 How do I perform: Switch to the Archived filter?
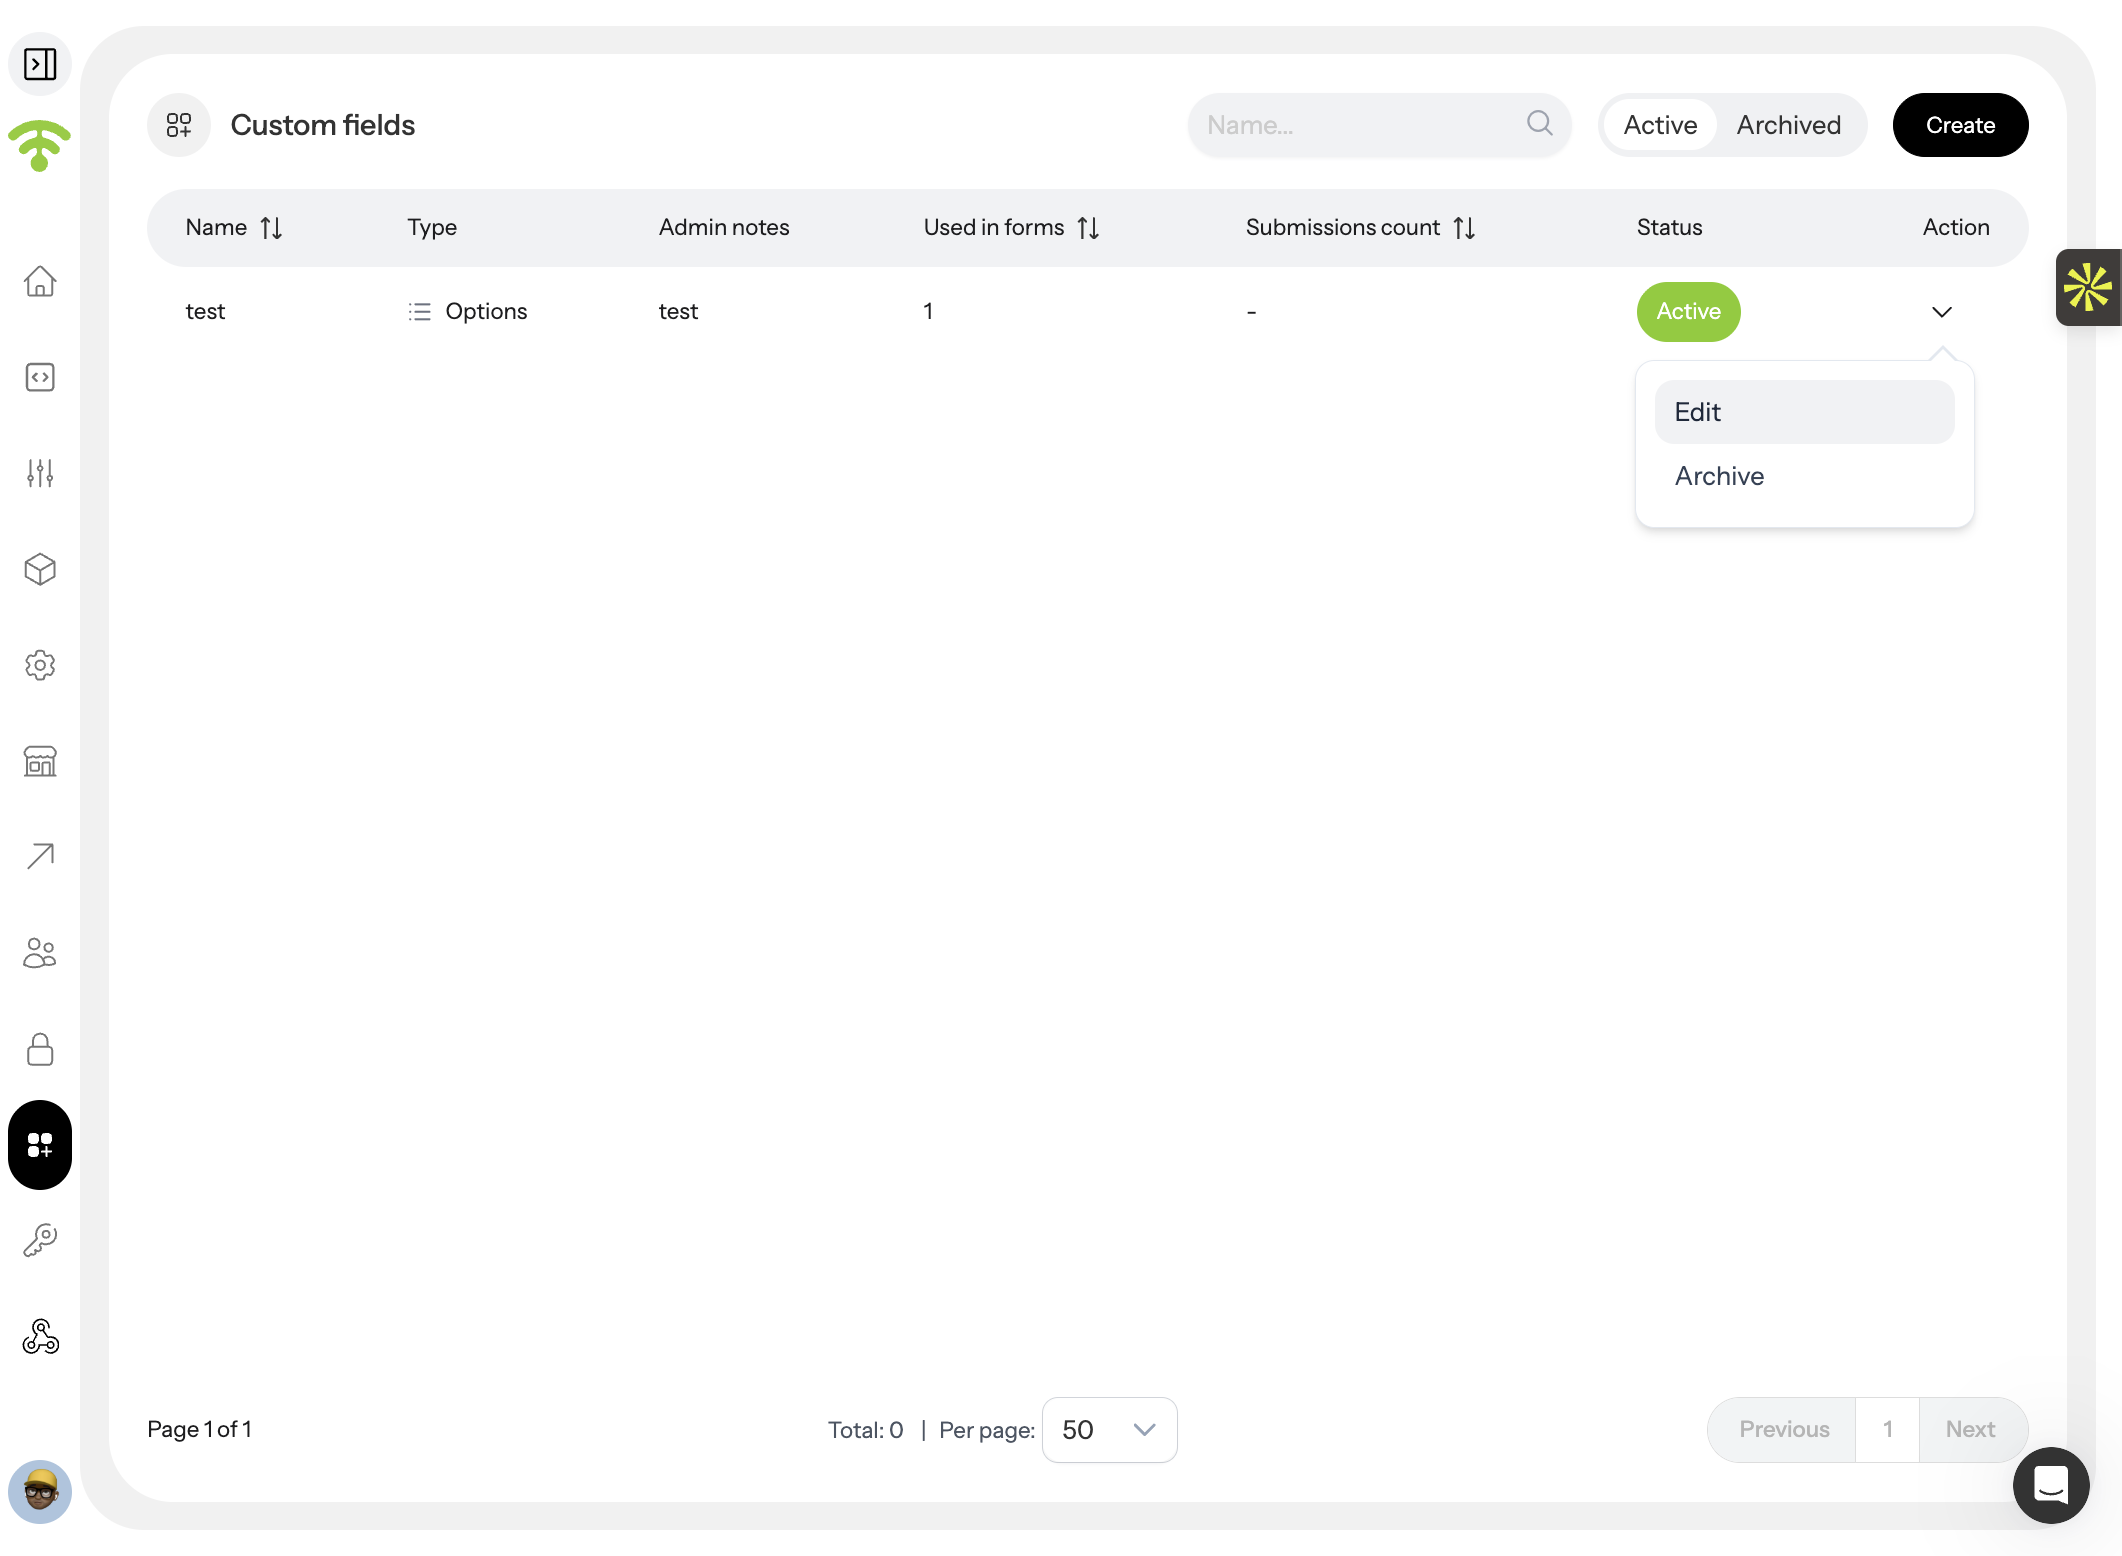pos(1789,125)
